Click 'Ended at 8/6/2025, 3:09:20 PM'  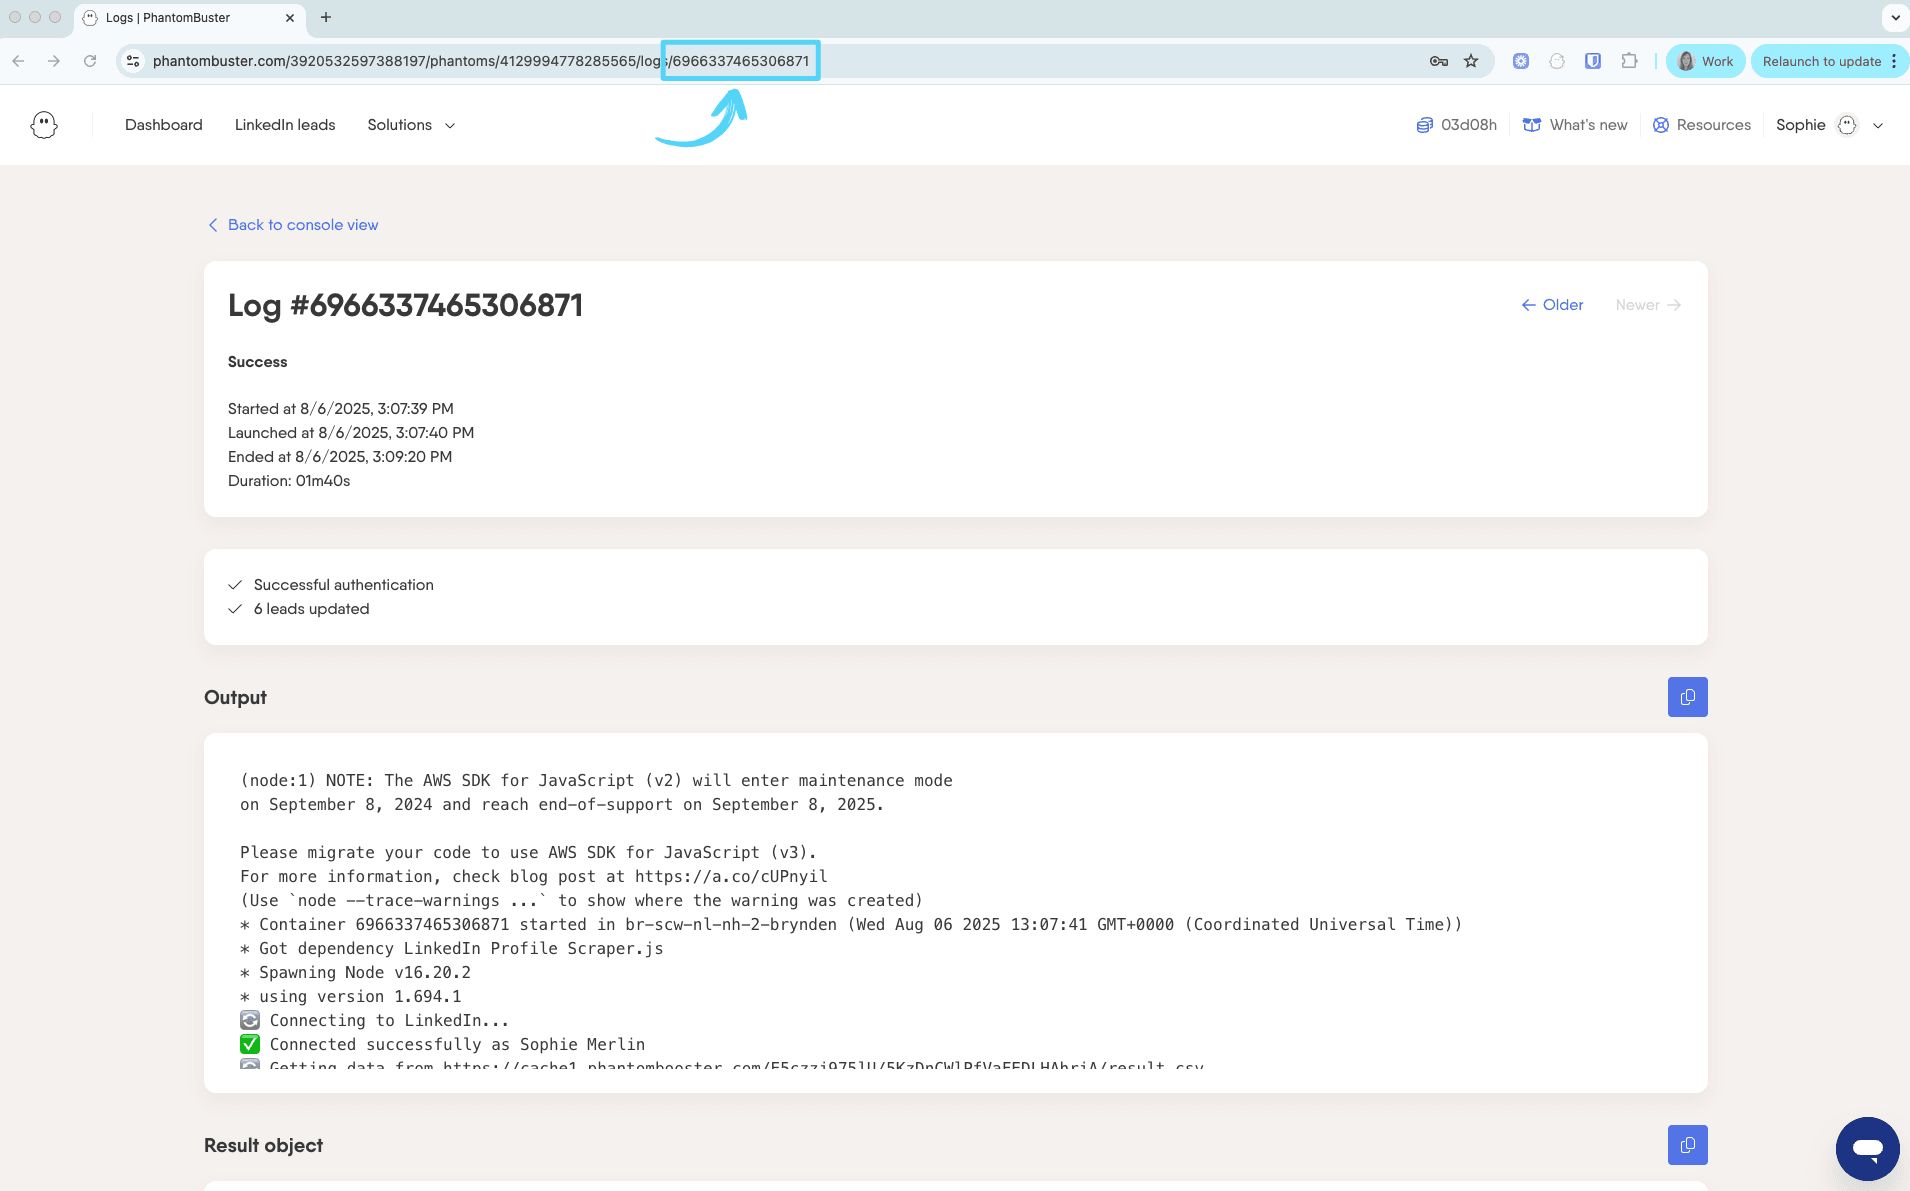tap(340, 457)
